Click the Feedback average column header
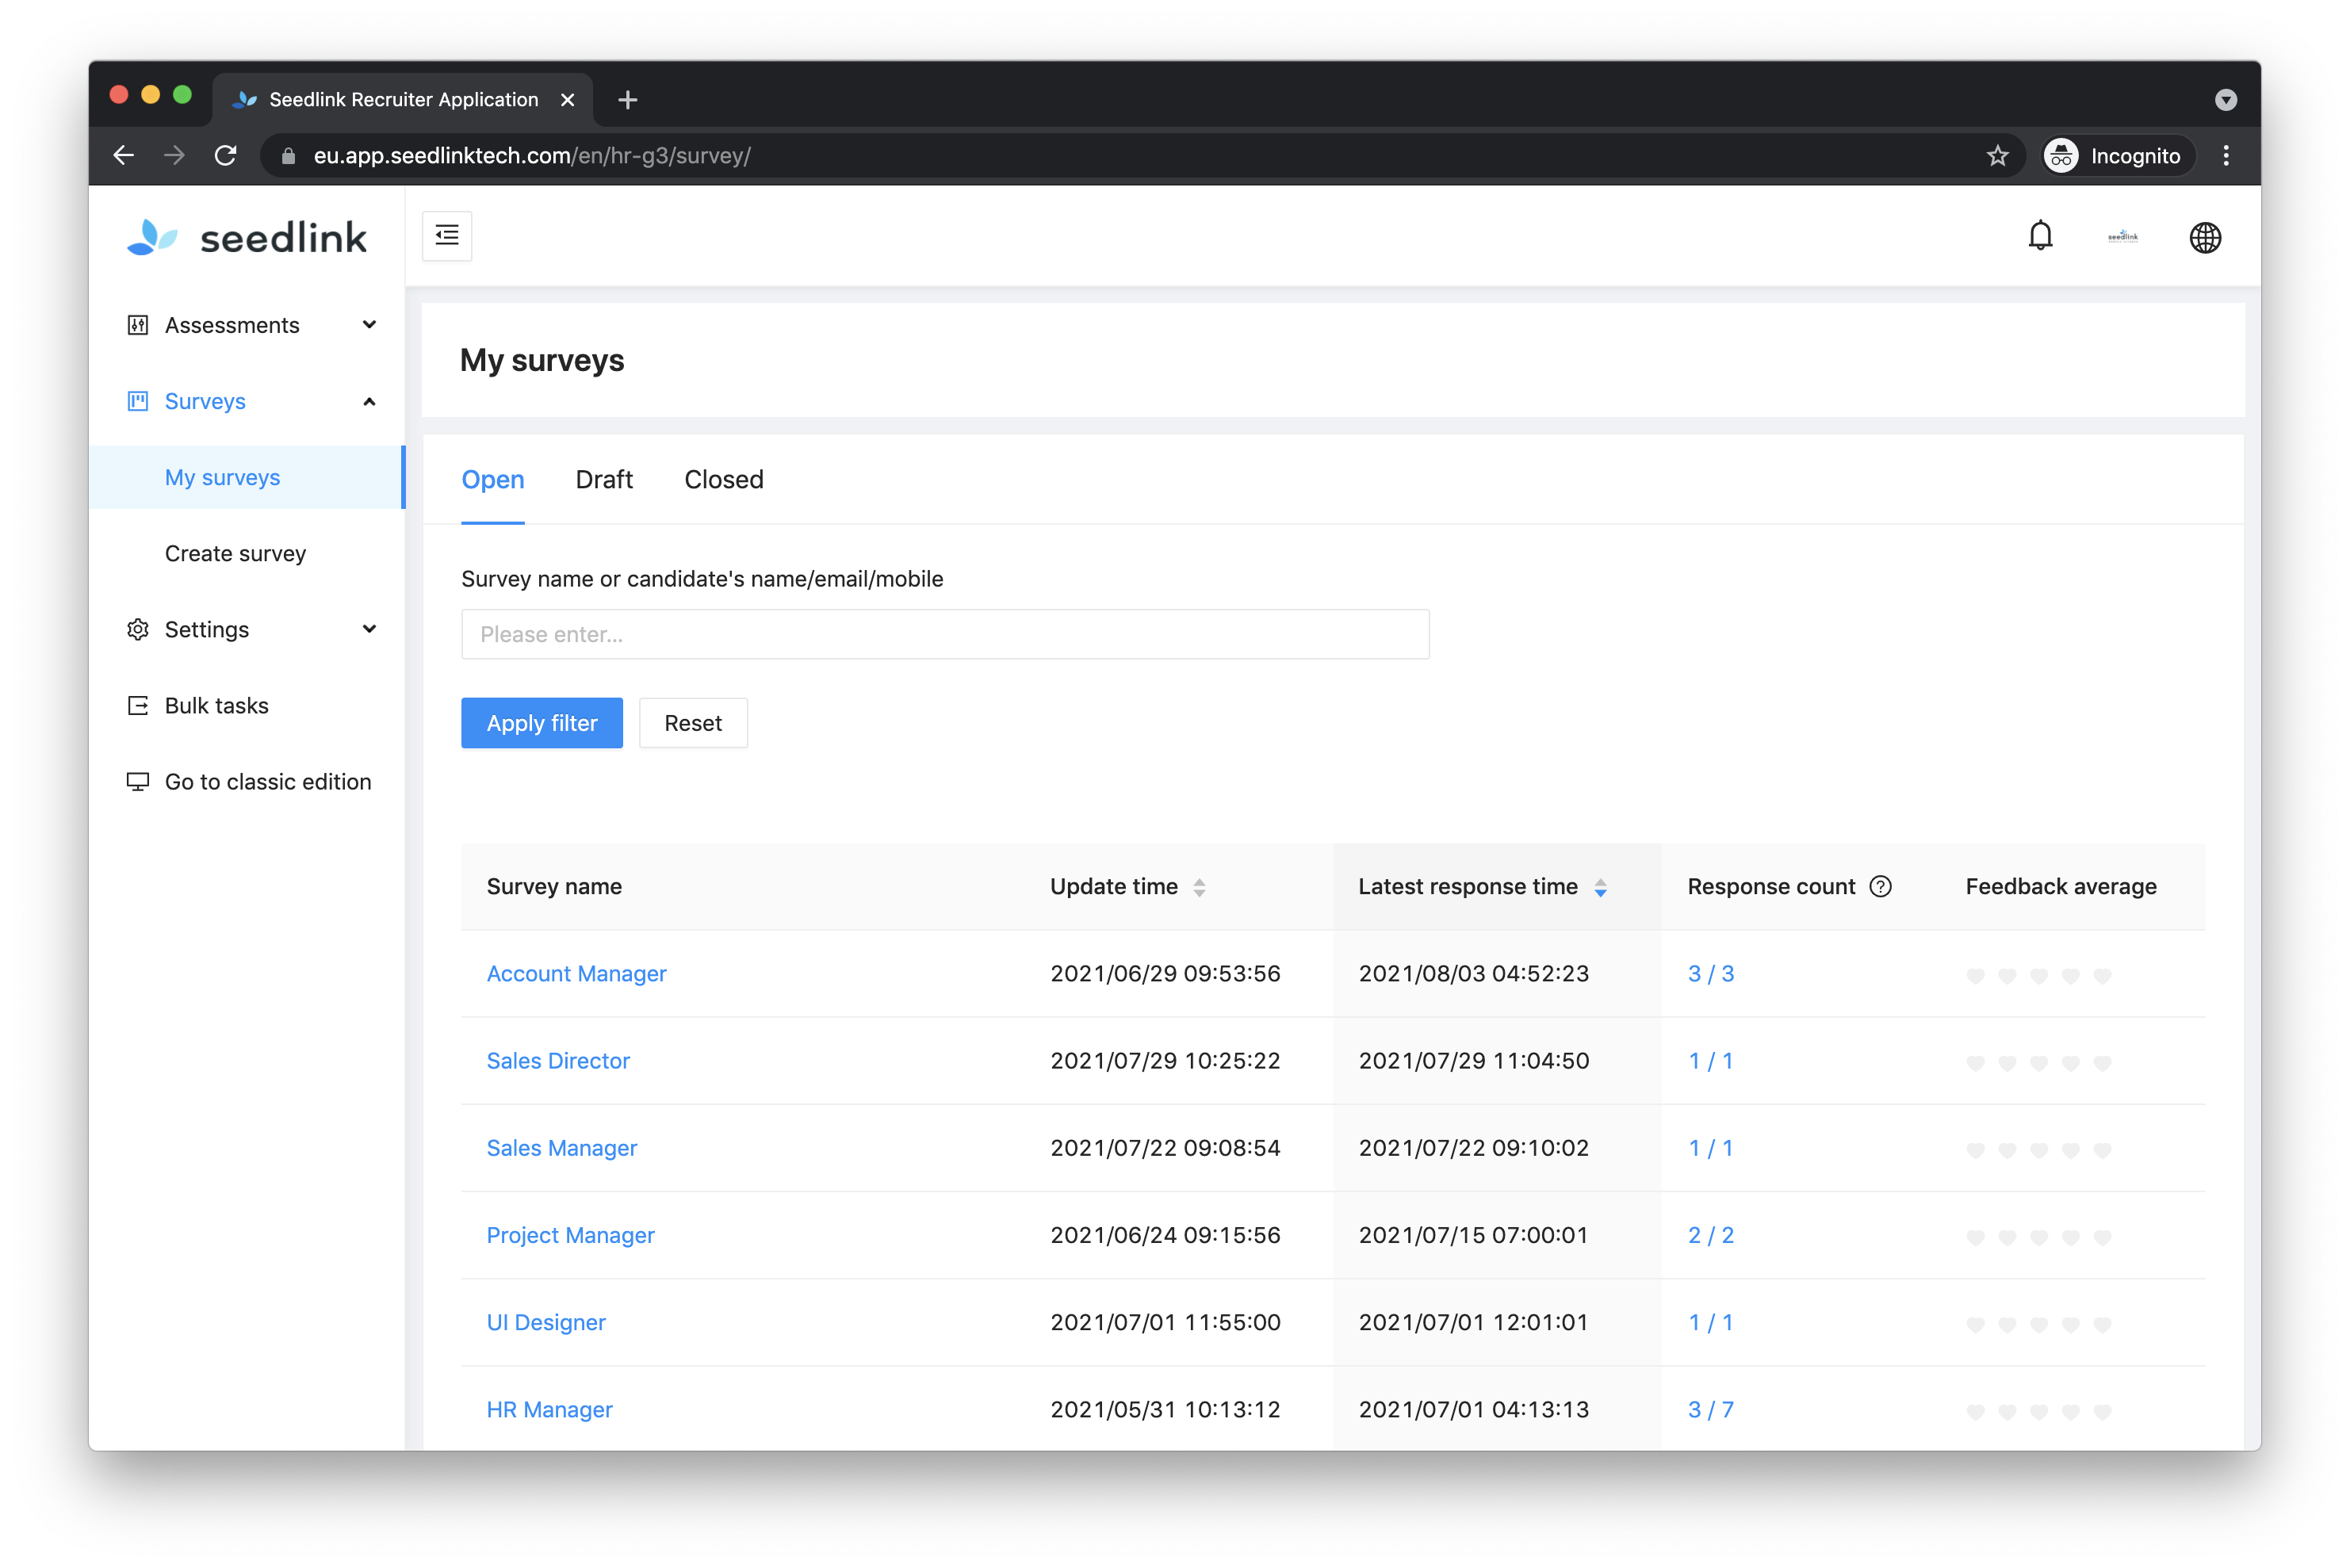The height and width of the screenshot is (1568, 2350). (2060, 886)
